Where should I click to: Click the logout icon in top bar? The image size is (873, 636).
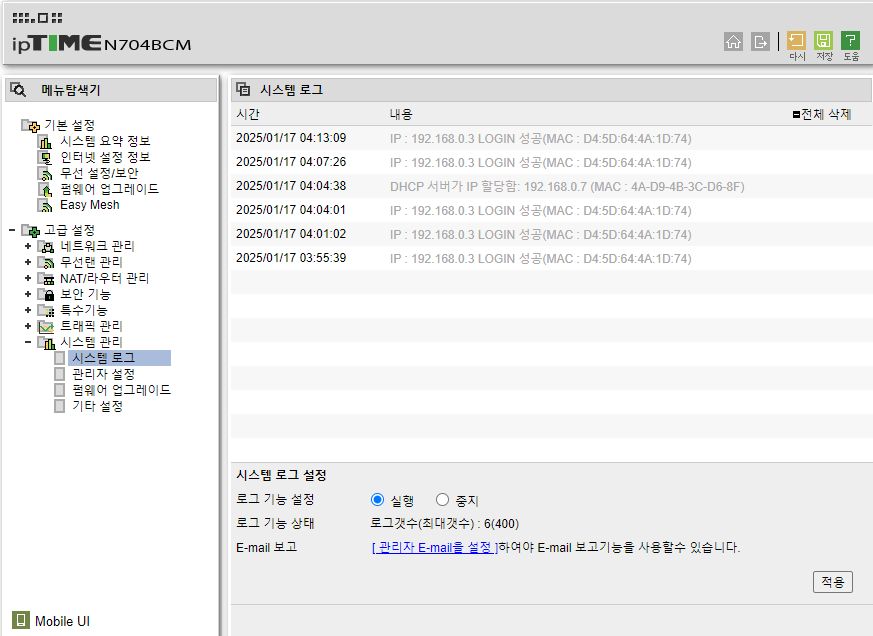click(760, 41)
